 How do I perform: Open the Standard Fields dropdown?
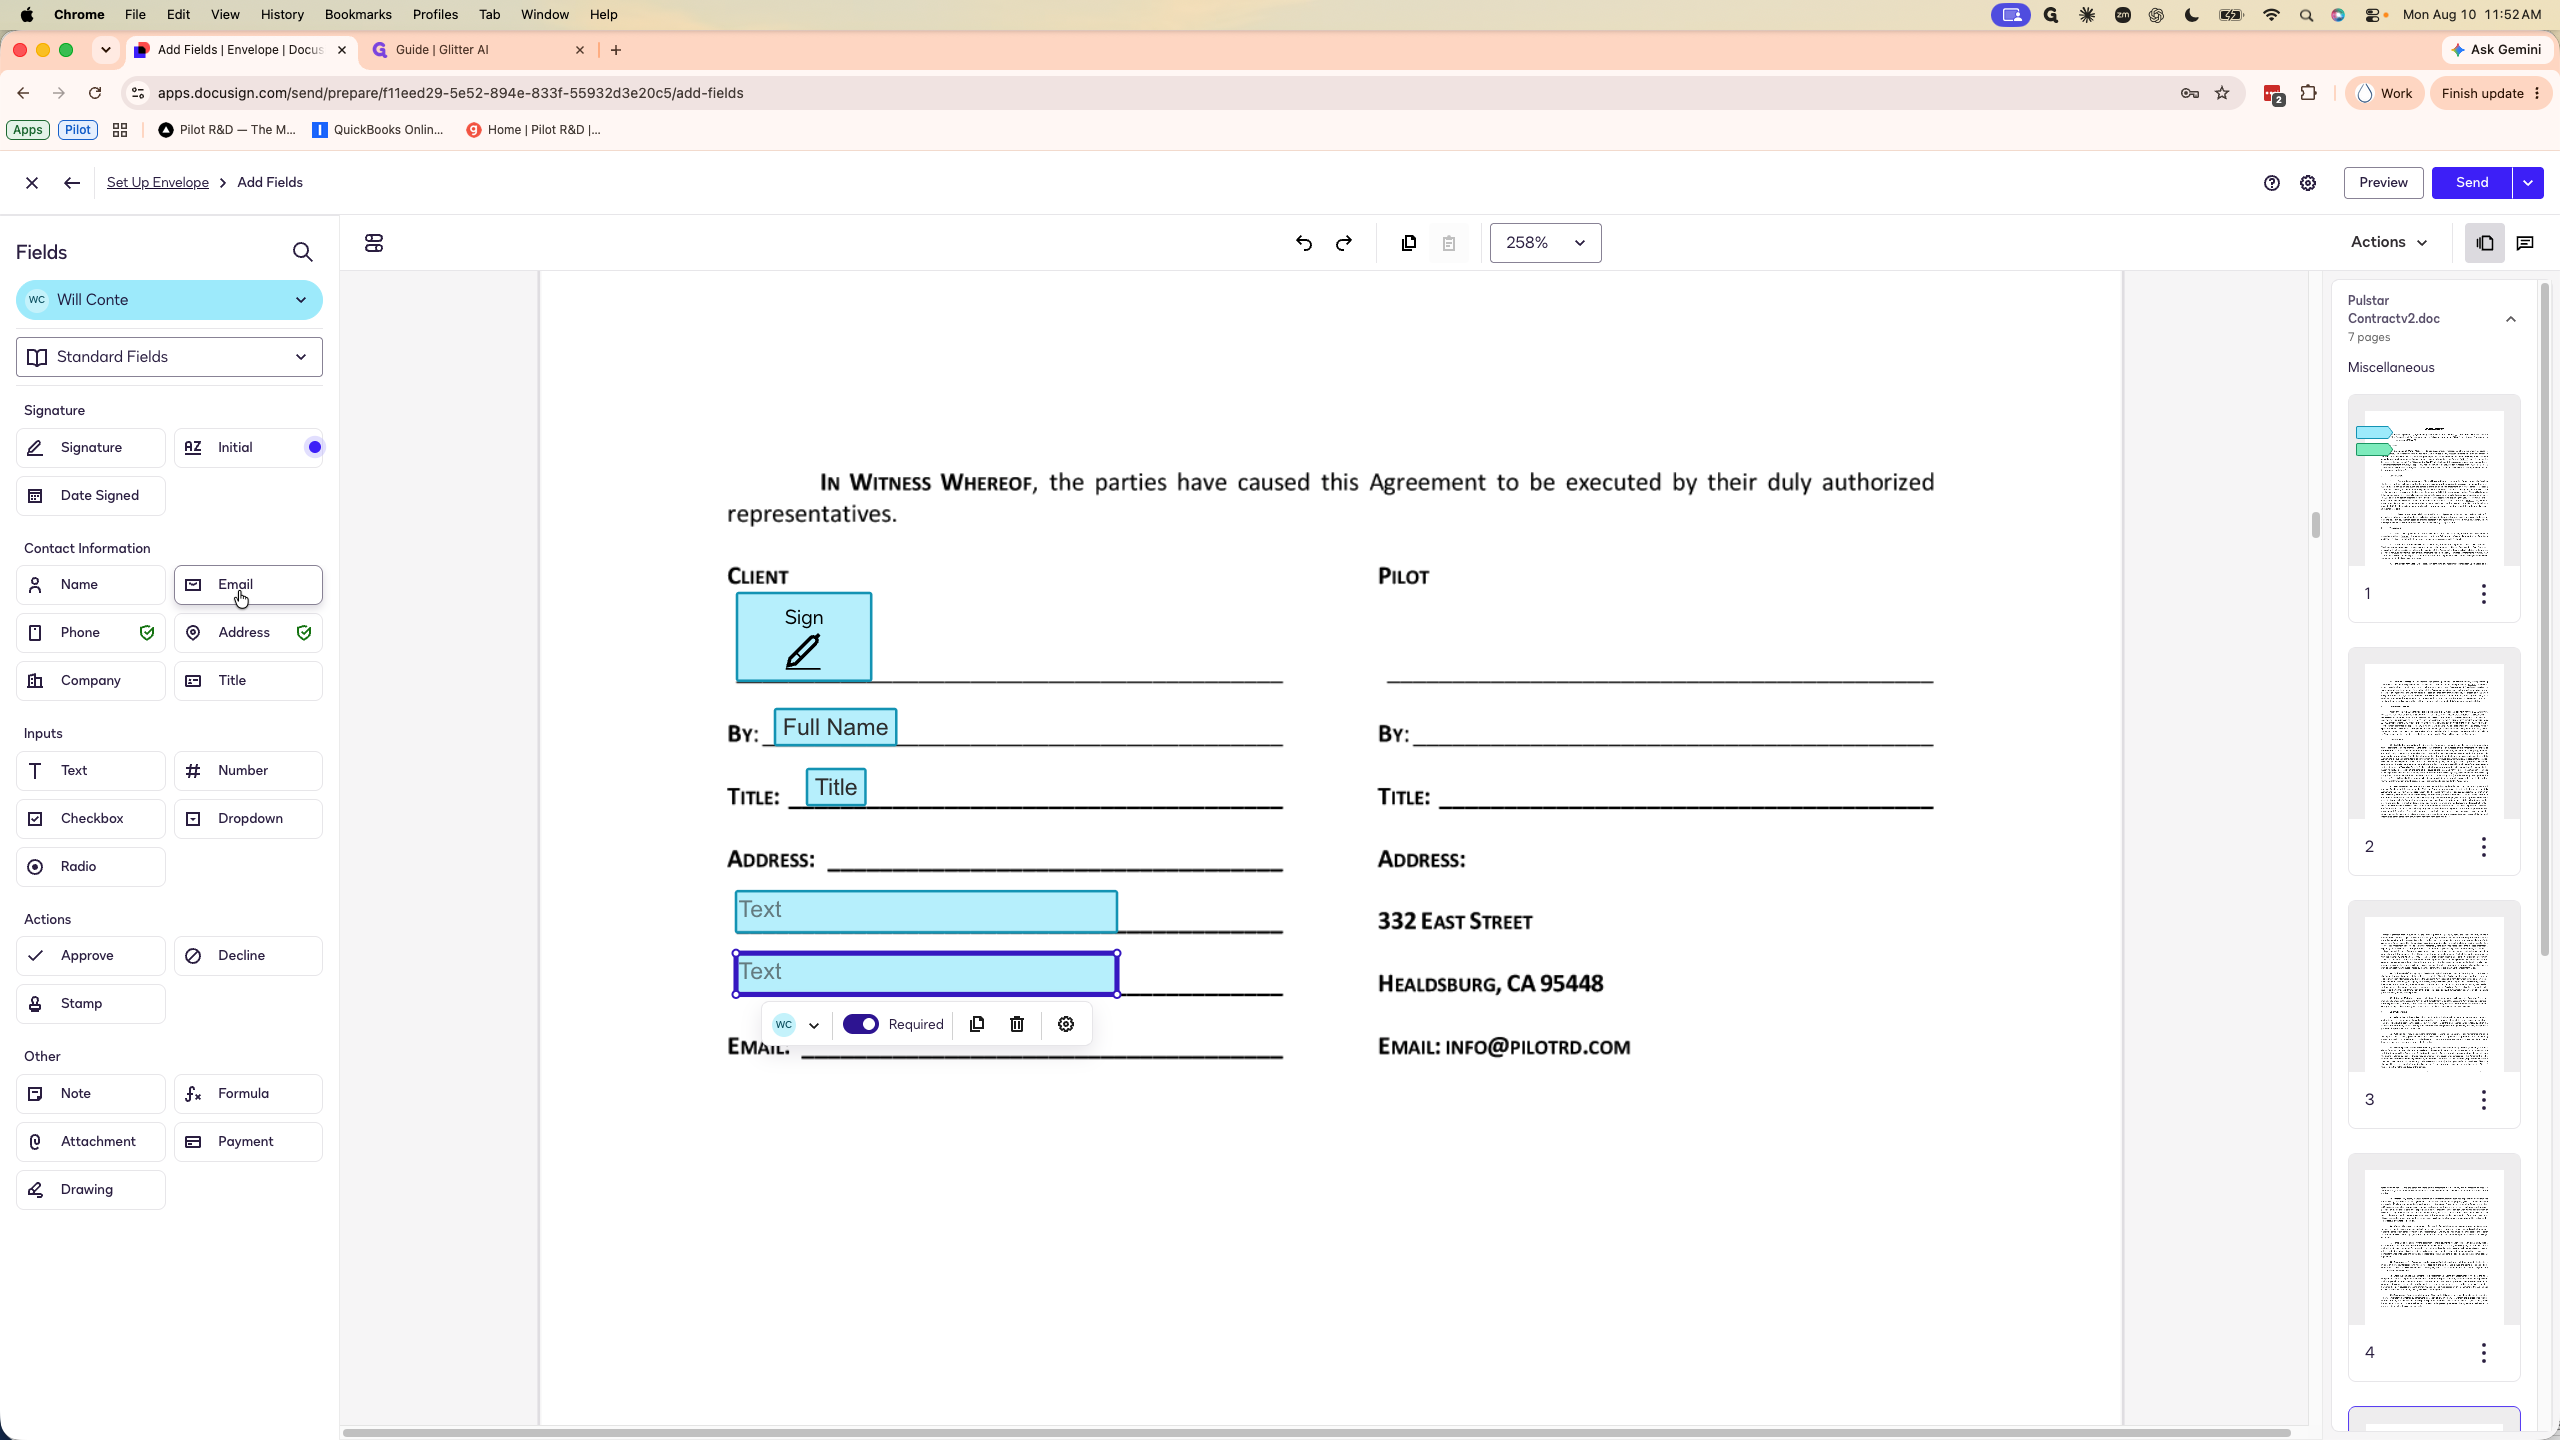click(x=169, y=357)
